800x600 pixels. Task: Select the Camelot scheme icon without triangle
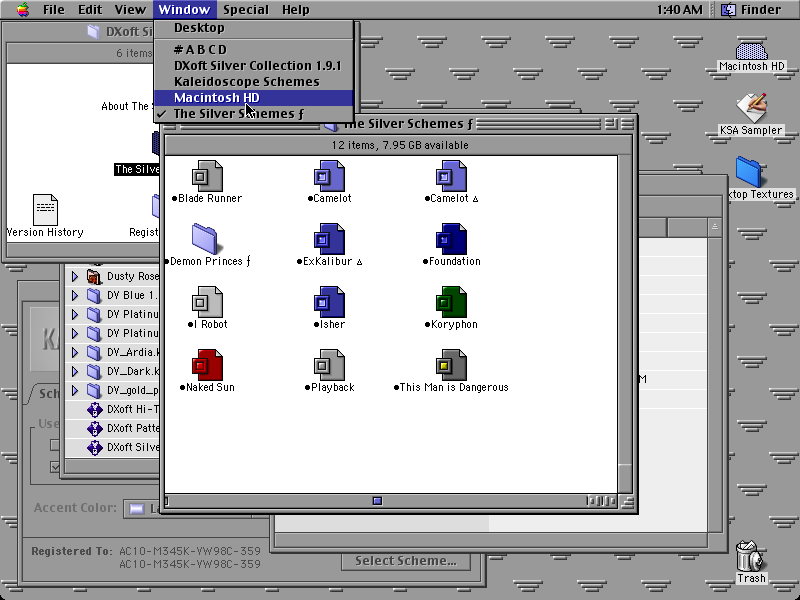pos(329,176)
